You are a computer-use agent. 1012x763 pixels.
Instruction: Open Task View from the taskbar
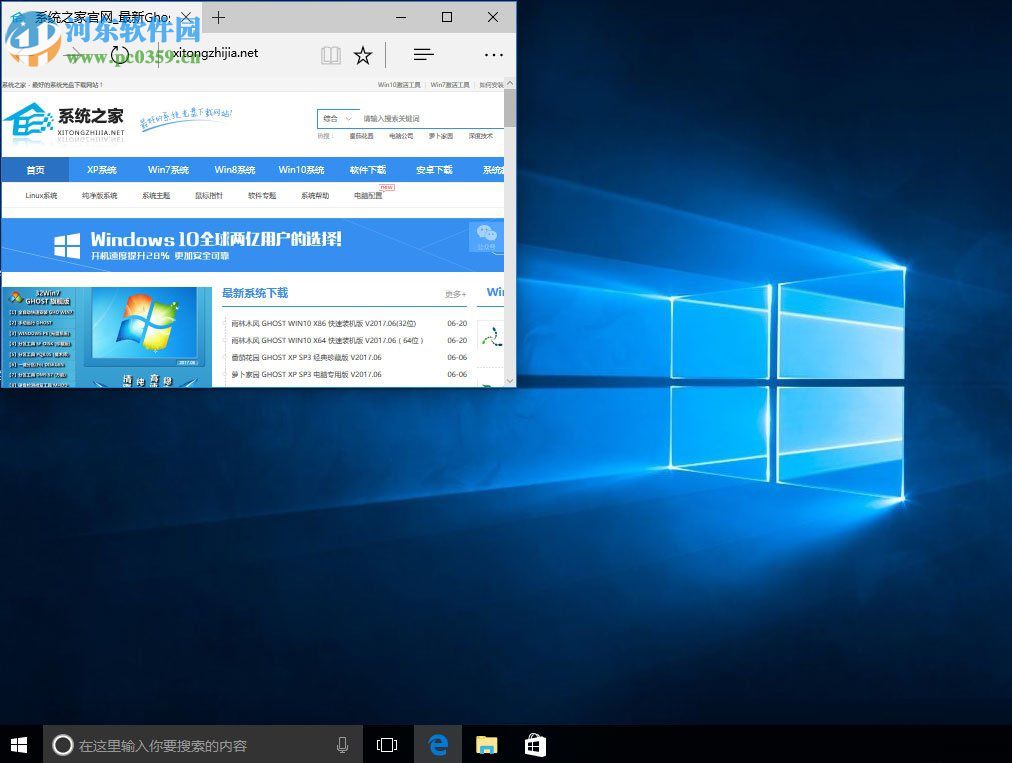click(387, 744)
